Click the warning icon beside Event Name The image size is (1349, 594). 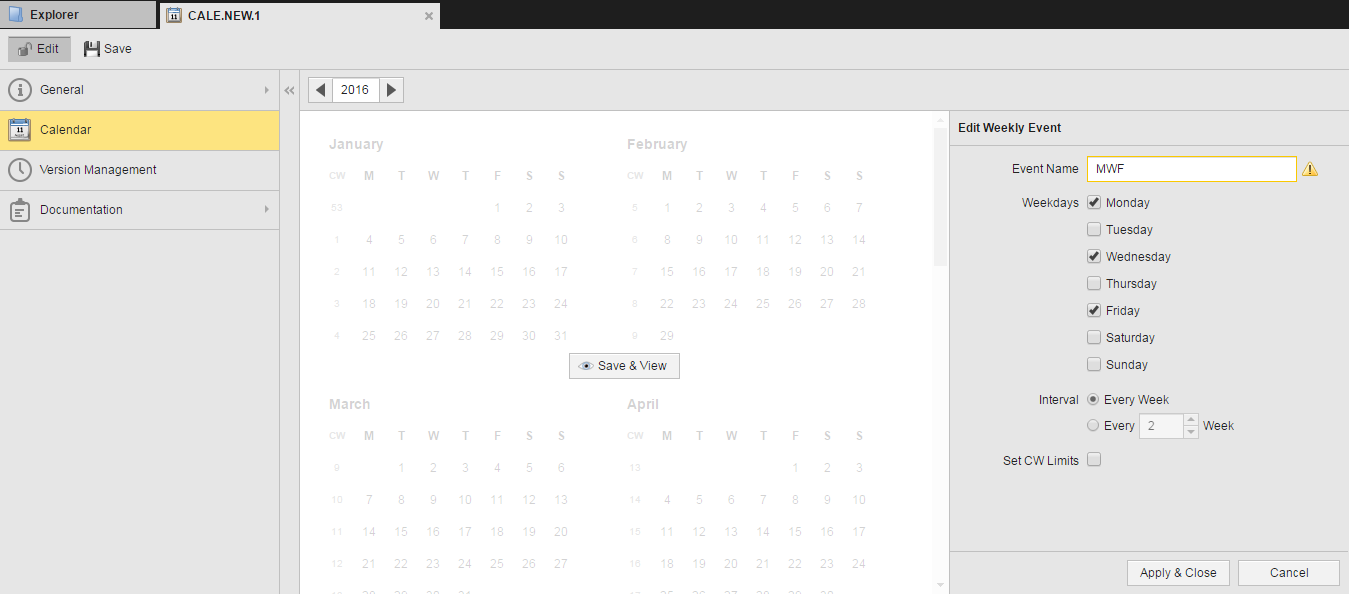click(x=1309, y=169)
